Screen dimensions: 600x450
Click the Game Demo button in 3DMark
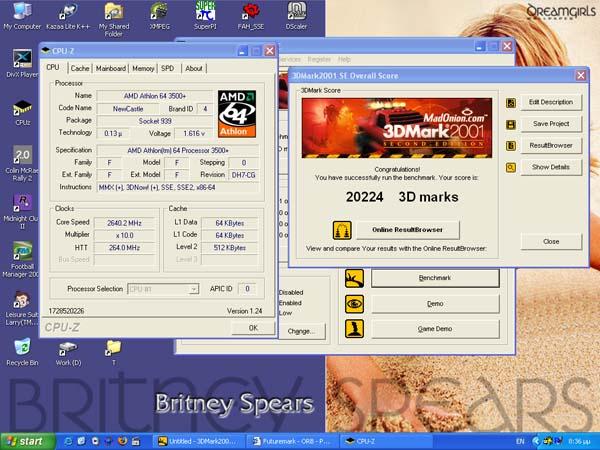pos(435,329)
